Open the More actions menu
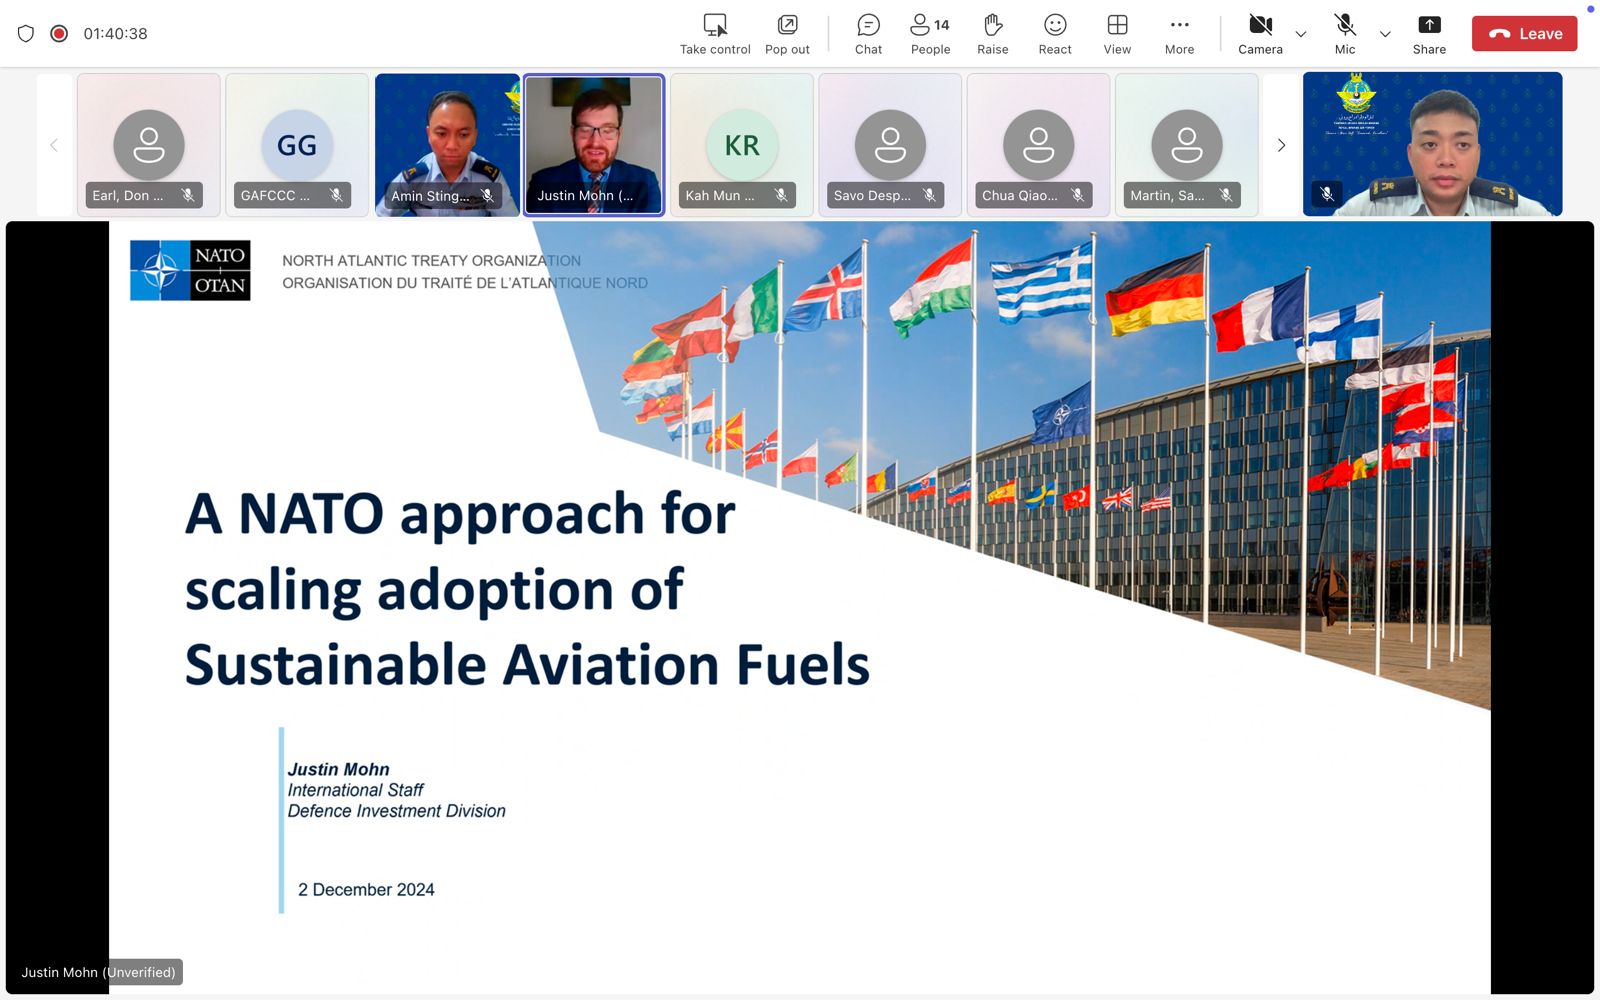The height and width of the screenshot is (1000, 1600). (x=1179, y=34)
